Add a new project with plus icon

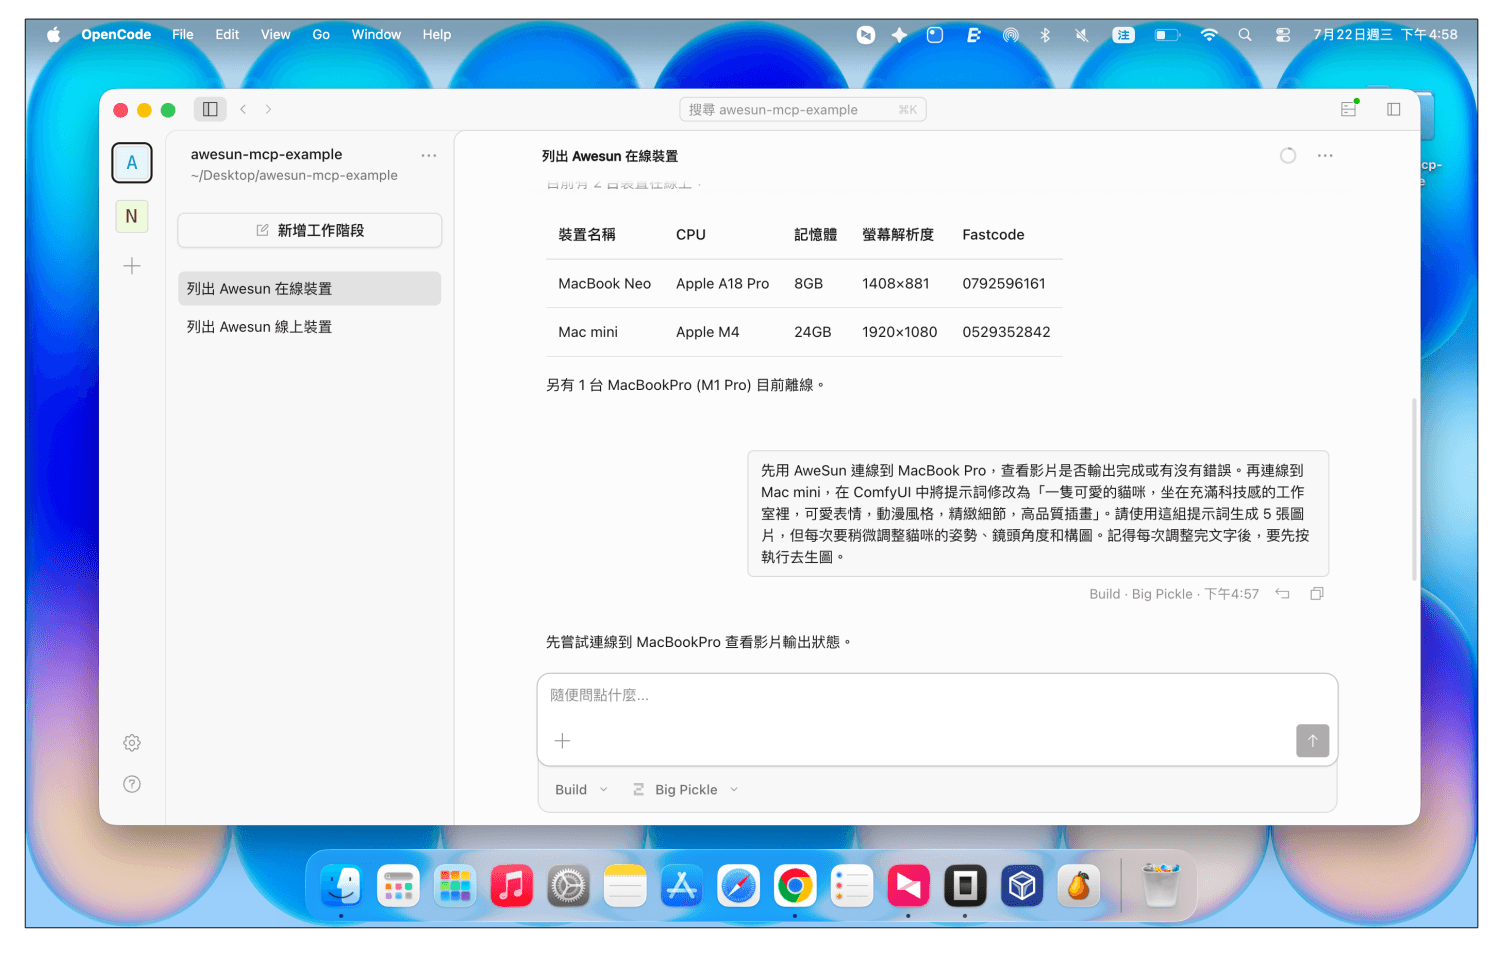[x=132, y=266]
